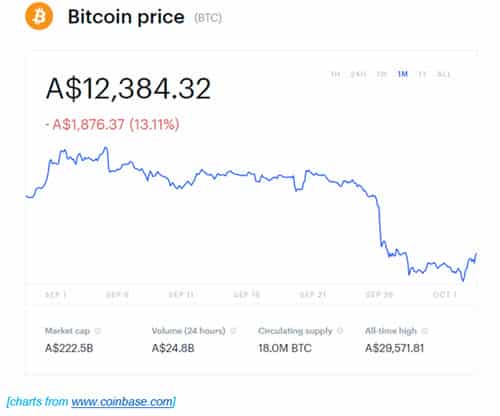Viewport: 500px width, 416px height.
Task: Open the www.coinbase.com link
Action: [x=123, y=402]
